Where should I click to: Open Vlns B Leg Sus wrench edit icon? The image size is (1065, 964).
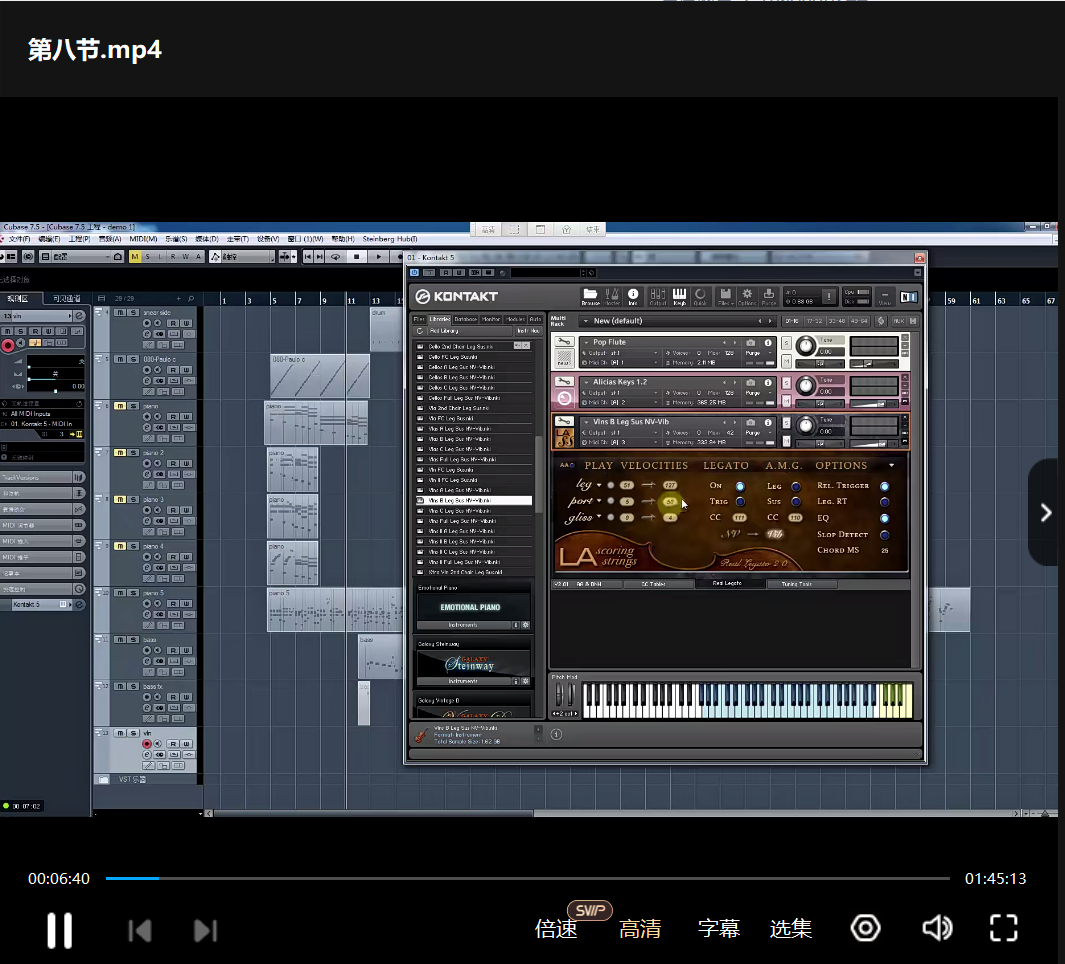pyautogui.click(x=564, y=421)
